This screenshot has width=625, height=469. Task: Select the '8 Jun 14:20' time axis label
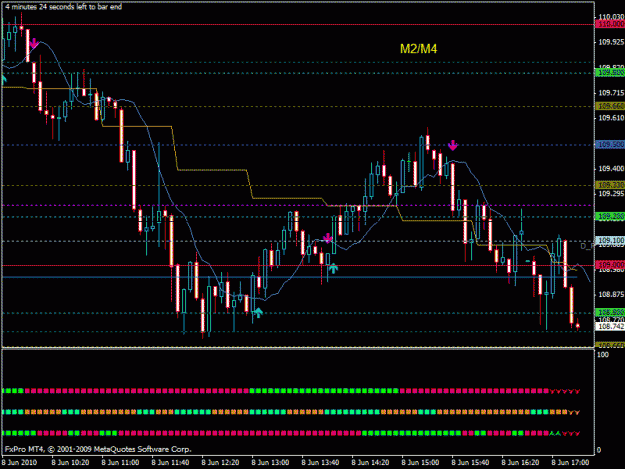point(370,463)
